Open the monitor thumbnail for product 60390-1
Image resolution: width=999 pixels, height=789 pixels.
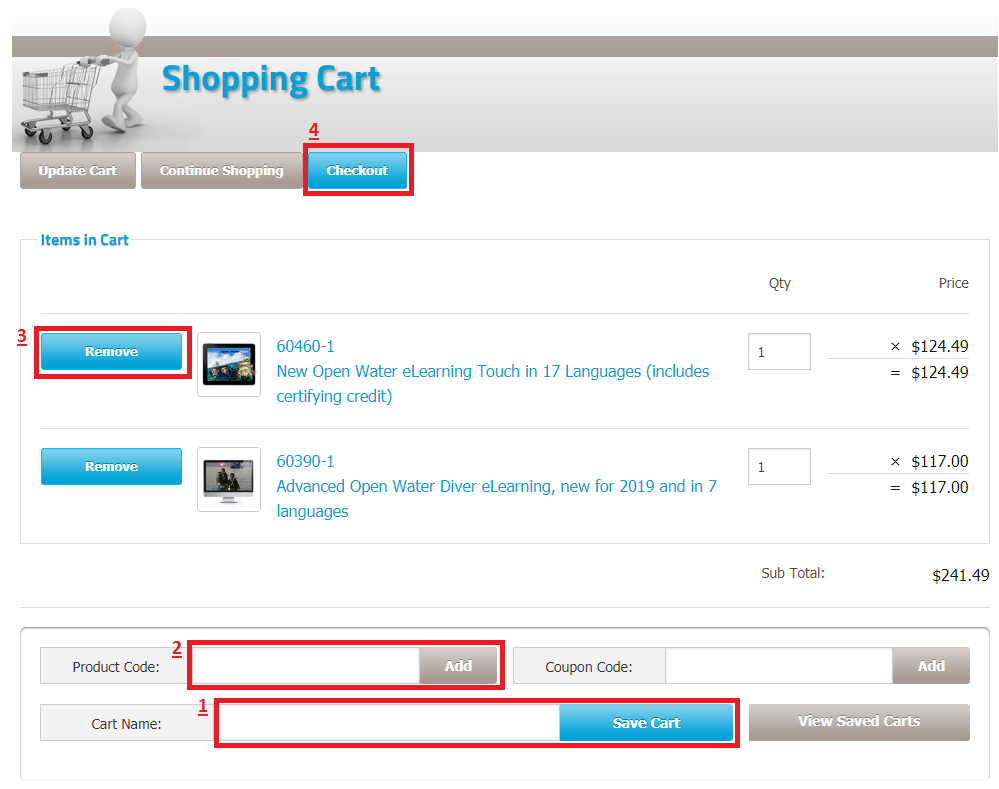tap(229, 479)
